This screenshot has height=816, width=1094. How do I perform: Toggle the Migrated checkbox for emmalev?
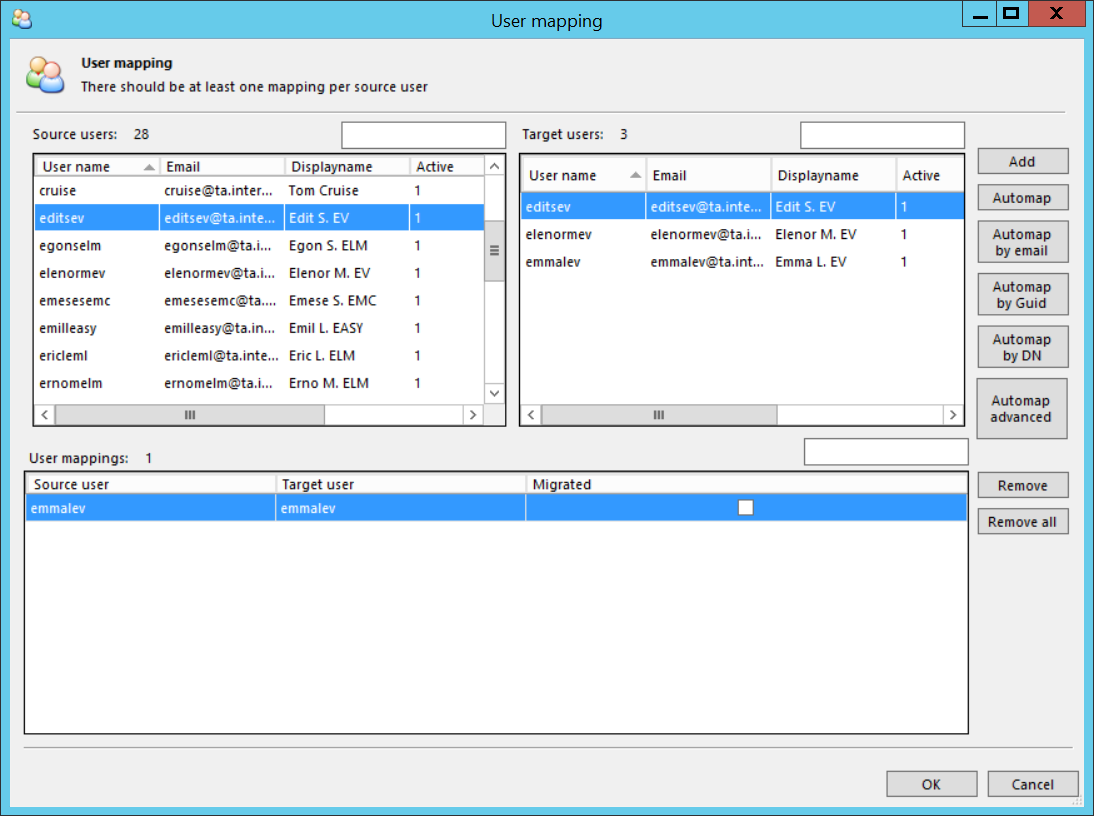745,508
